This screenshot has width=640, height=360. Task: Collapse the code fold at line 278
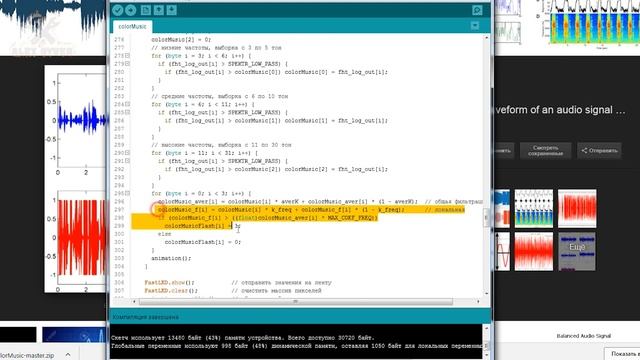click(128, 56)
